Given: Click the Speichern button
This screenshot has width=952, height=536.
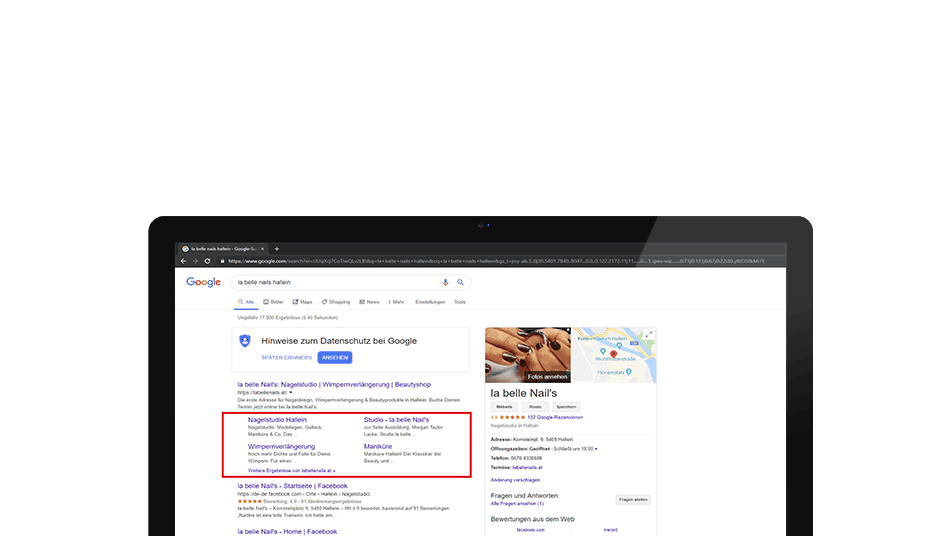Looking at the screenshot, I should [x=566, y=407].
